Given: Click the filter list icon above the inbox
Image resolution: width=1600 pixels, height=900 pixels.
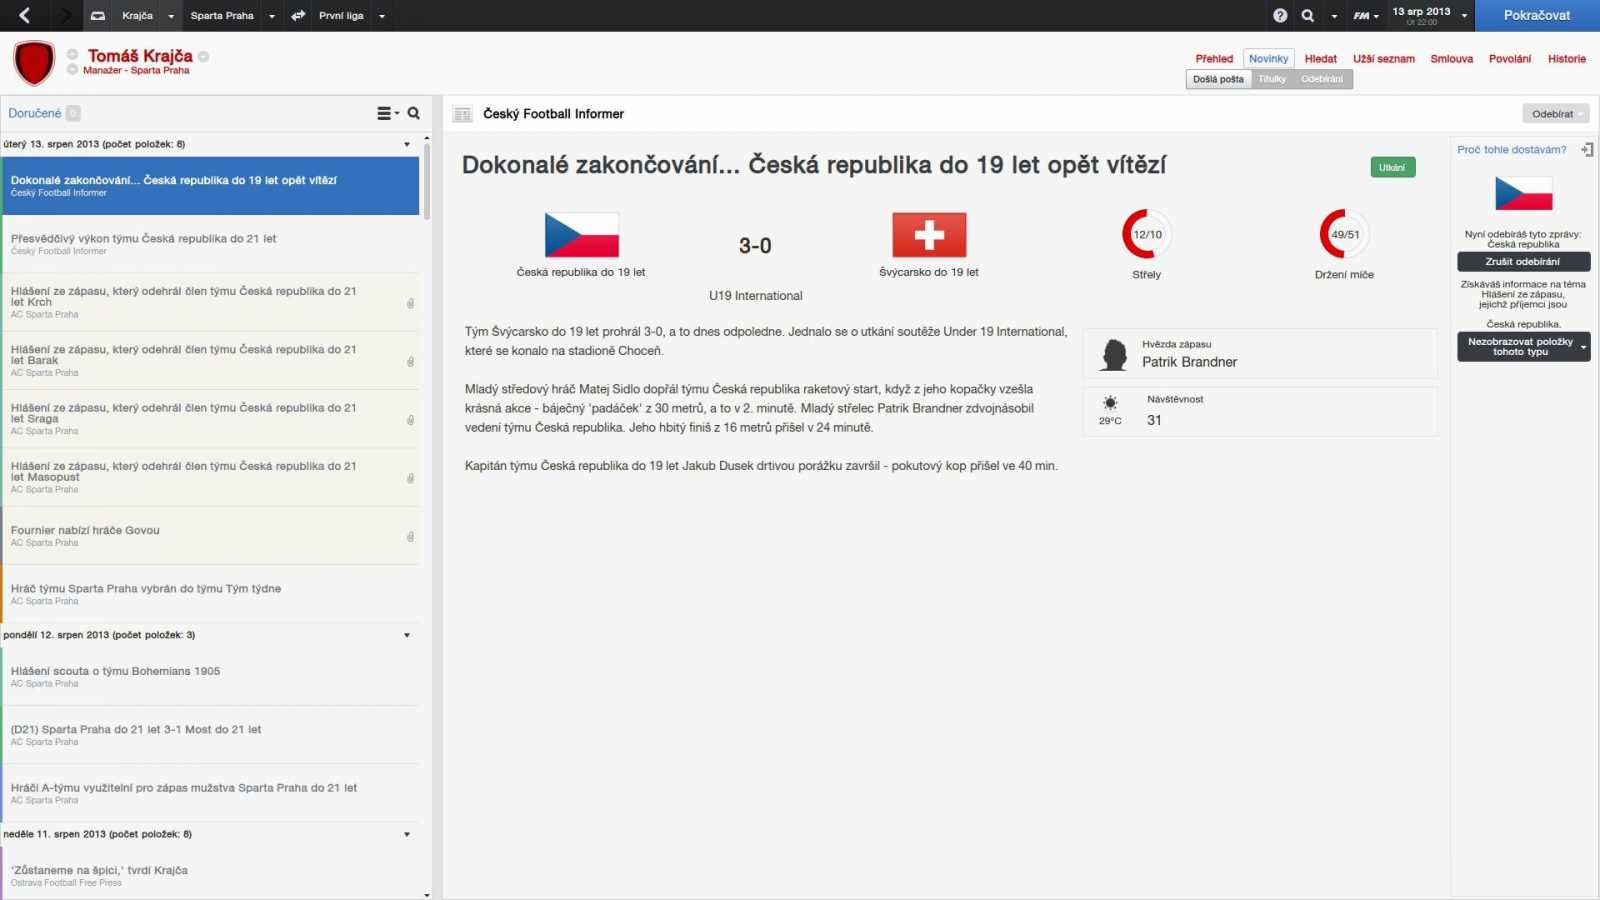Looking at the screenshot, I should tap(385, 113).
